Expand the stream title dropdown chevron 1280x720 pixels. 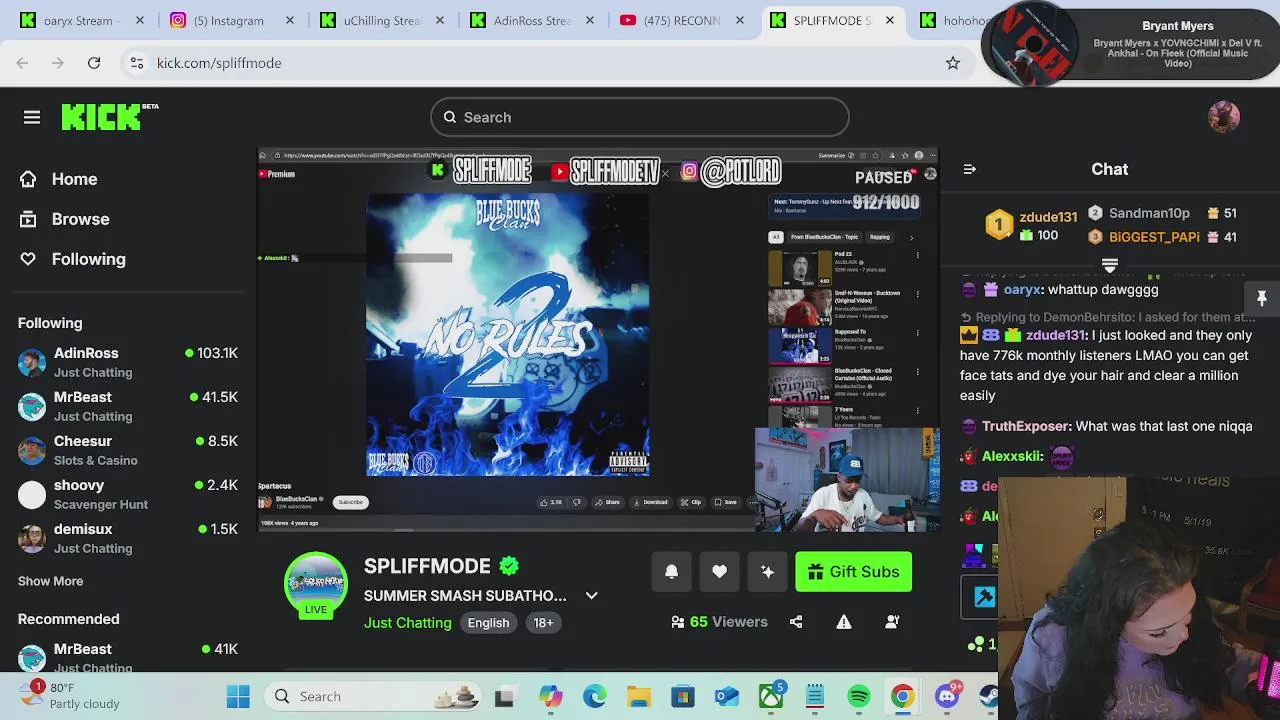click(x=592, y=596)
